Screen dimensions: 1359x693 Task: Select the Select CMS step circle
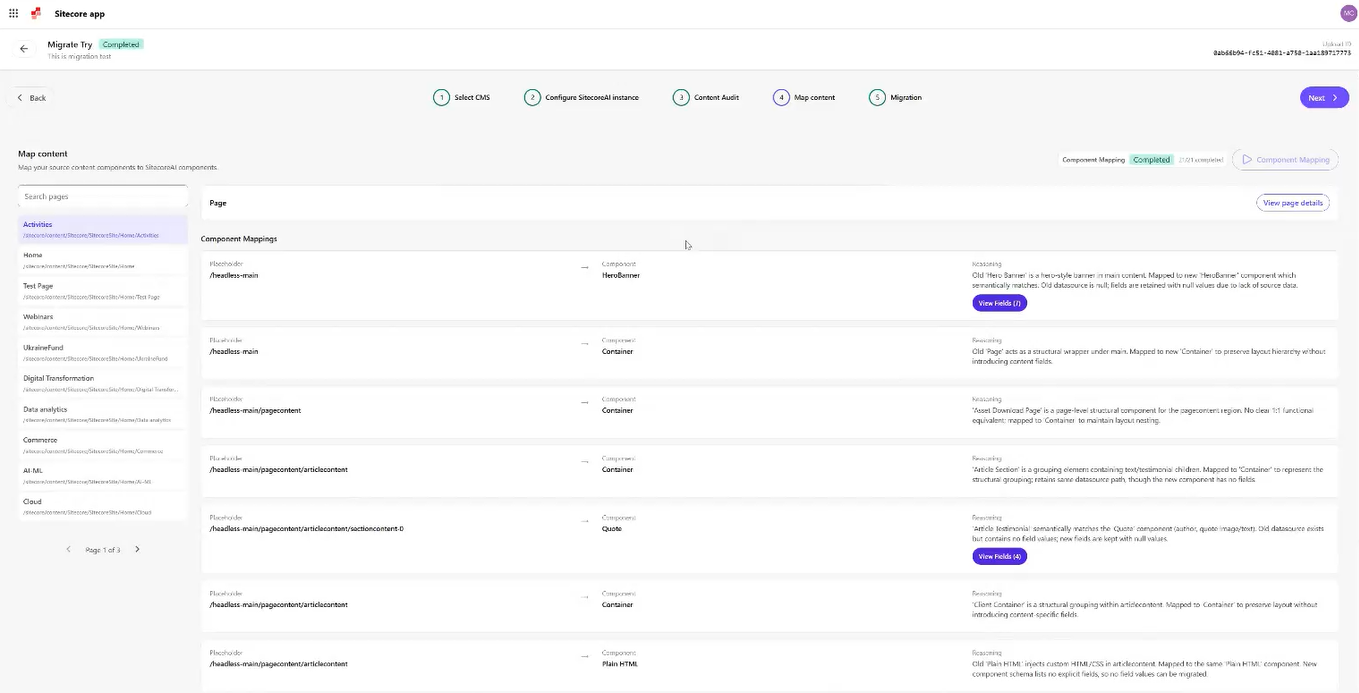441,97
